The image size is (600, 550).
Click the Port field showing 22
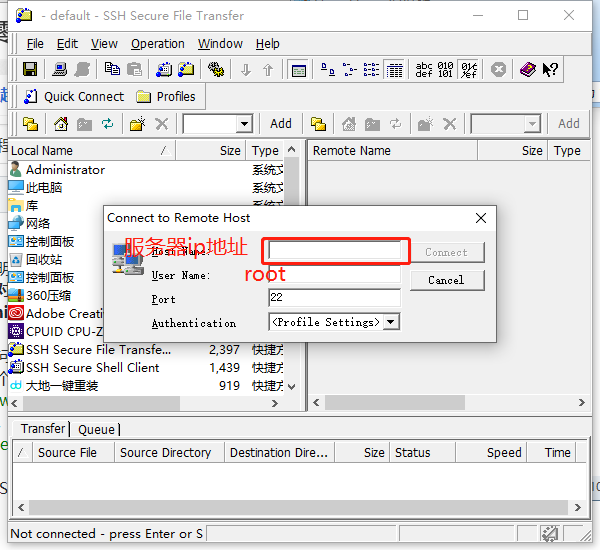tap(334, 298)
